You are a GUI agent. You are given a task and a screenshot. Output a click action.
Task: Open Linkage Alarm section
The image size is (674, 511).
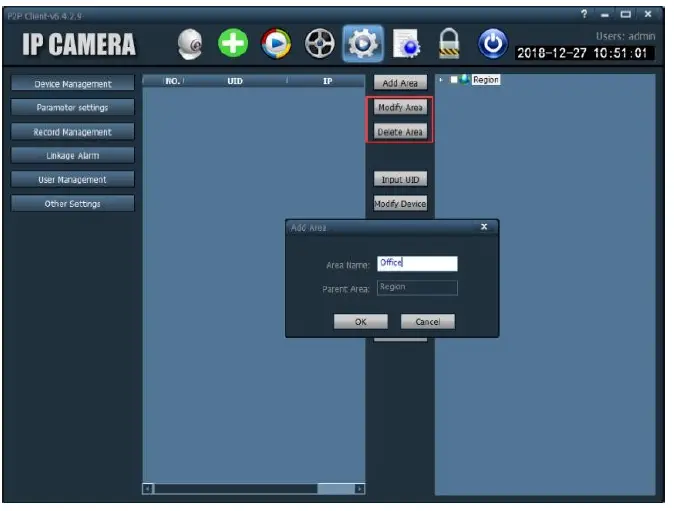(73, 156)
